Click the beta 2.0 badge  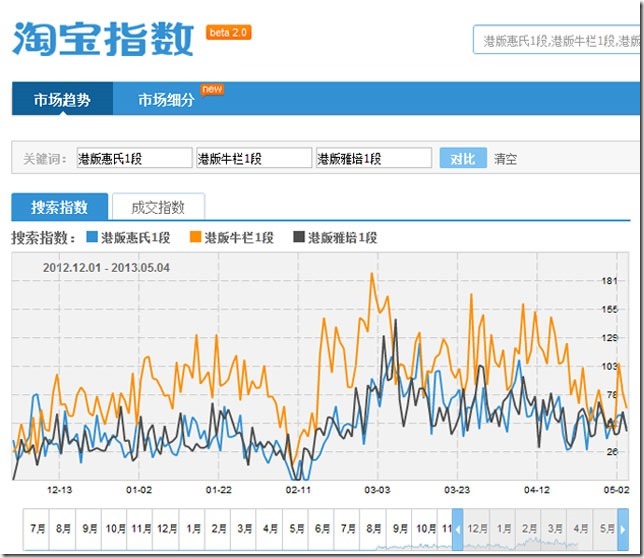point(229,33)
